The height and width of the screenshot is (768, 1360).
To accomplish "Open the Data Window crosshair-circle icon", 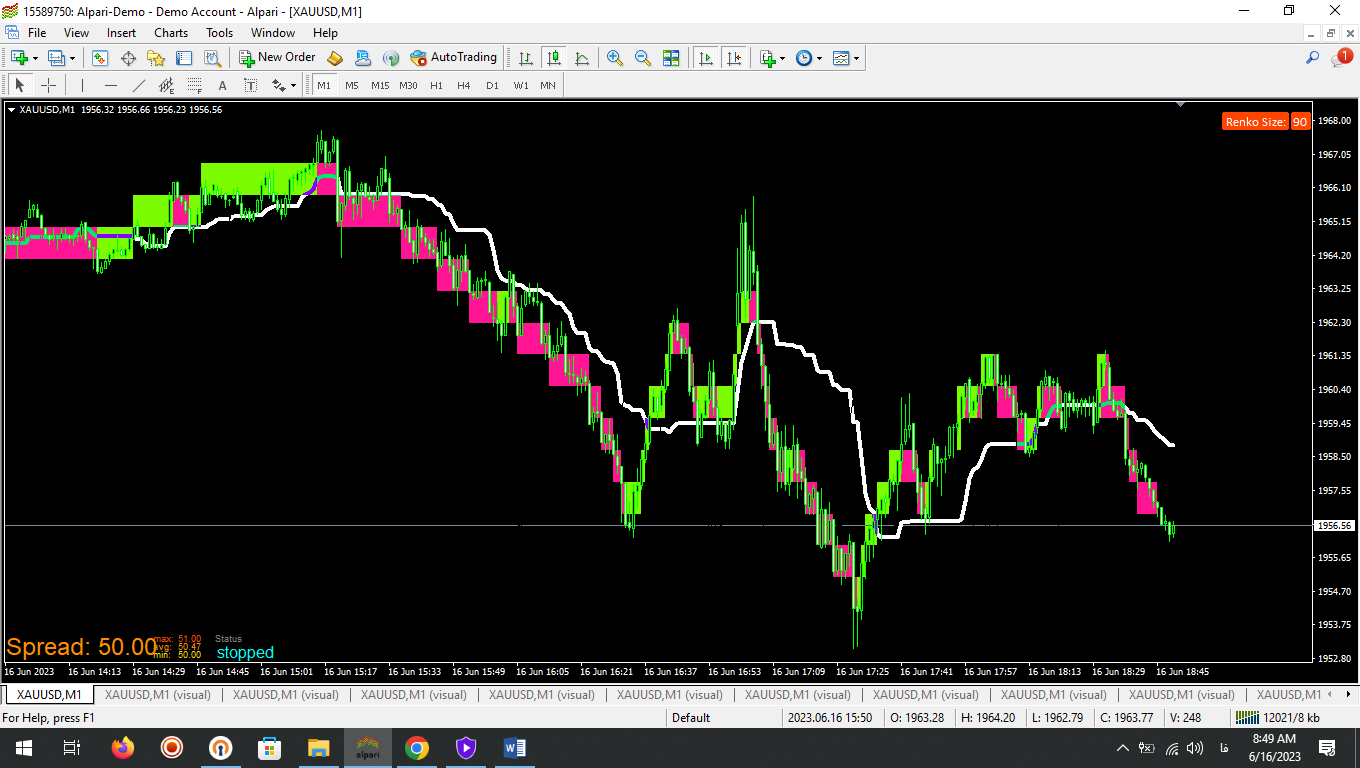I will 128,58.
